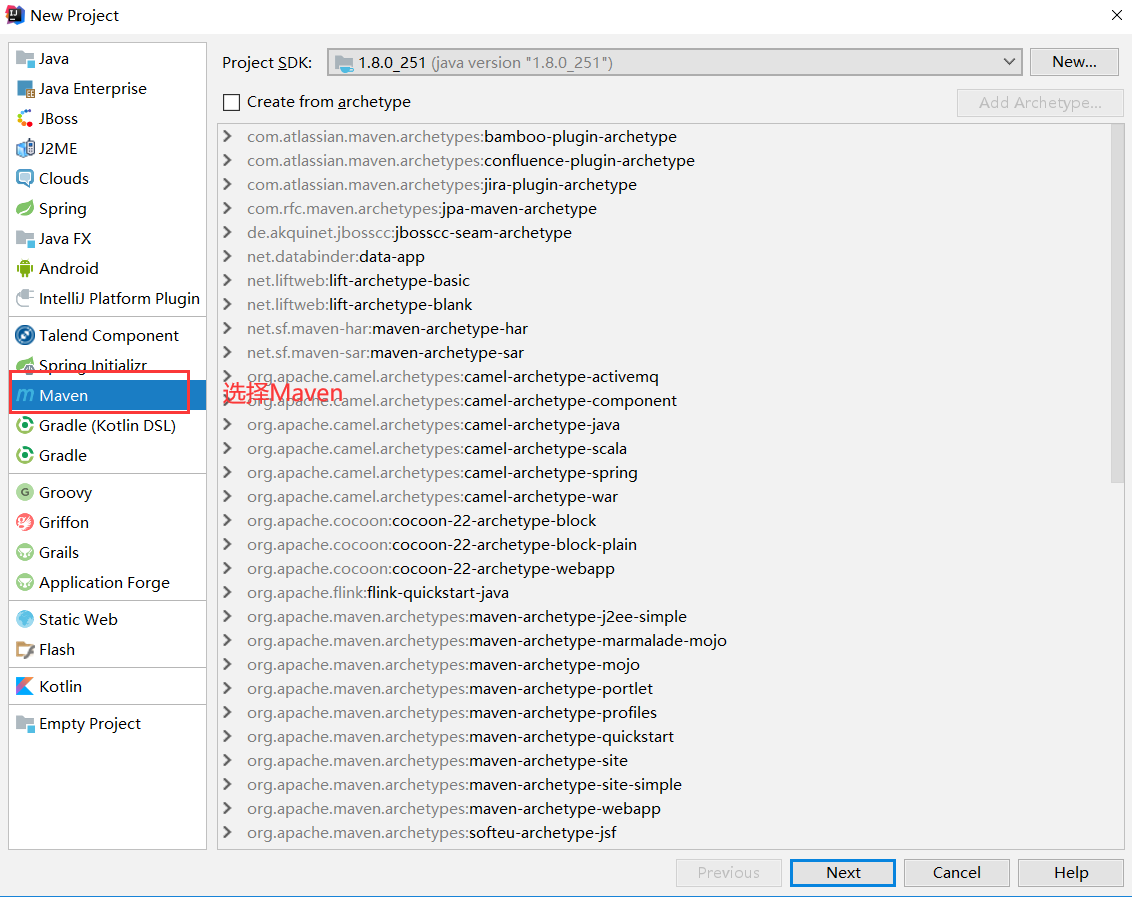The height and width of the screenshot is (903, 1132).
Task: Expand the jira-plugin-archetype node
Action: pos(227,183)
